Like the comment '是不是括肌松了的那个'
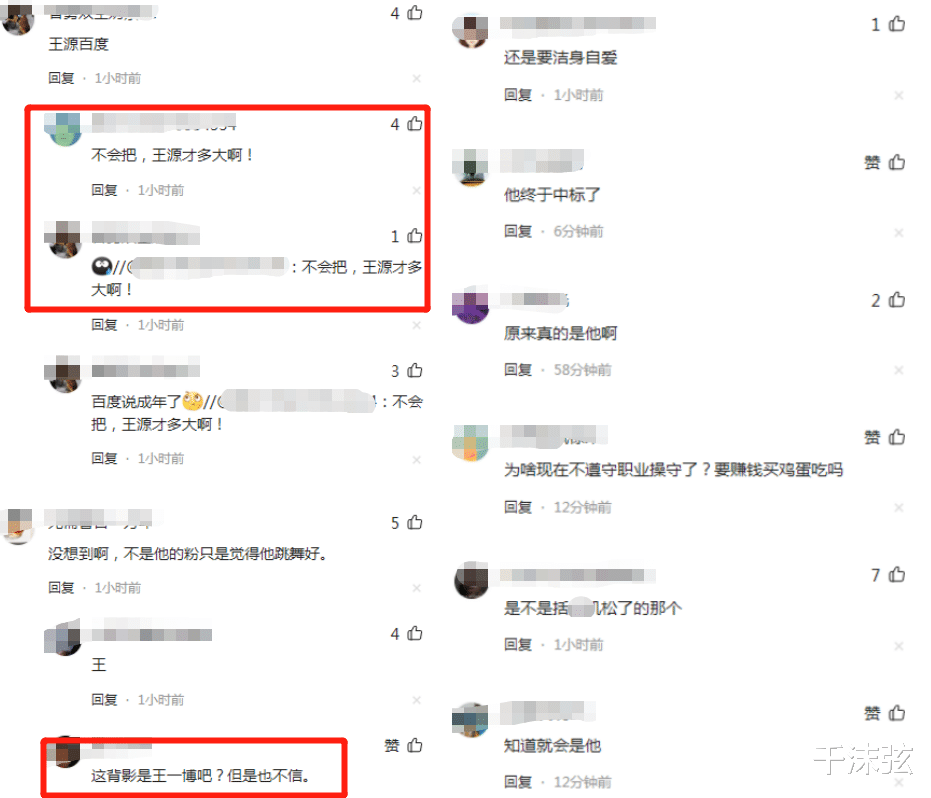 [897, 575]
